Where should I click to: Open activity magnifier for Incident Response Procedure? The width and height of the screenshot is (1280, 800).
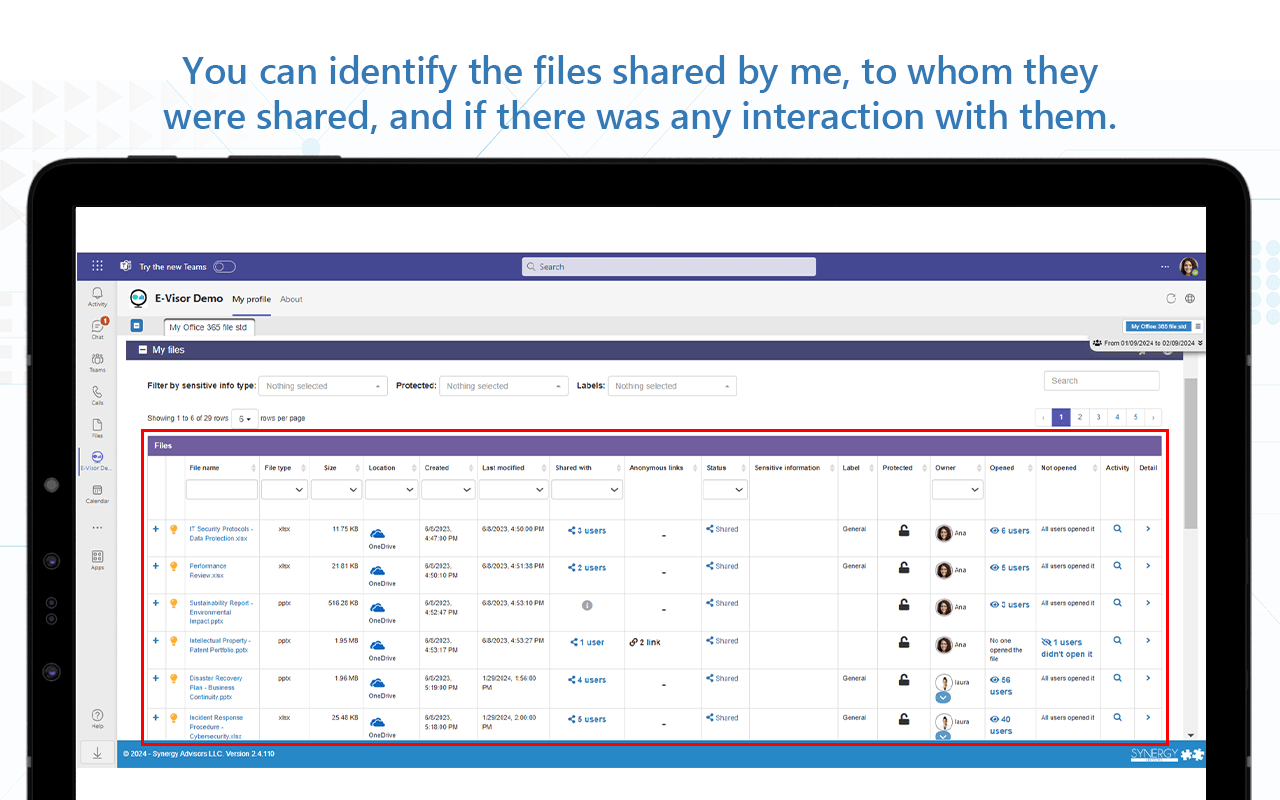tap(1117, 717)
